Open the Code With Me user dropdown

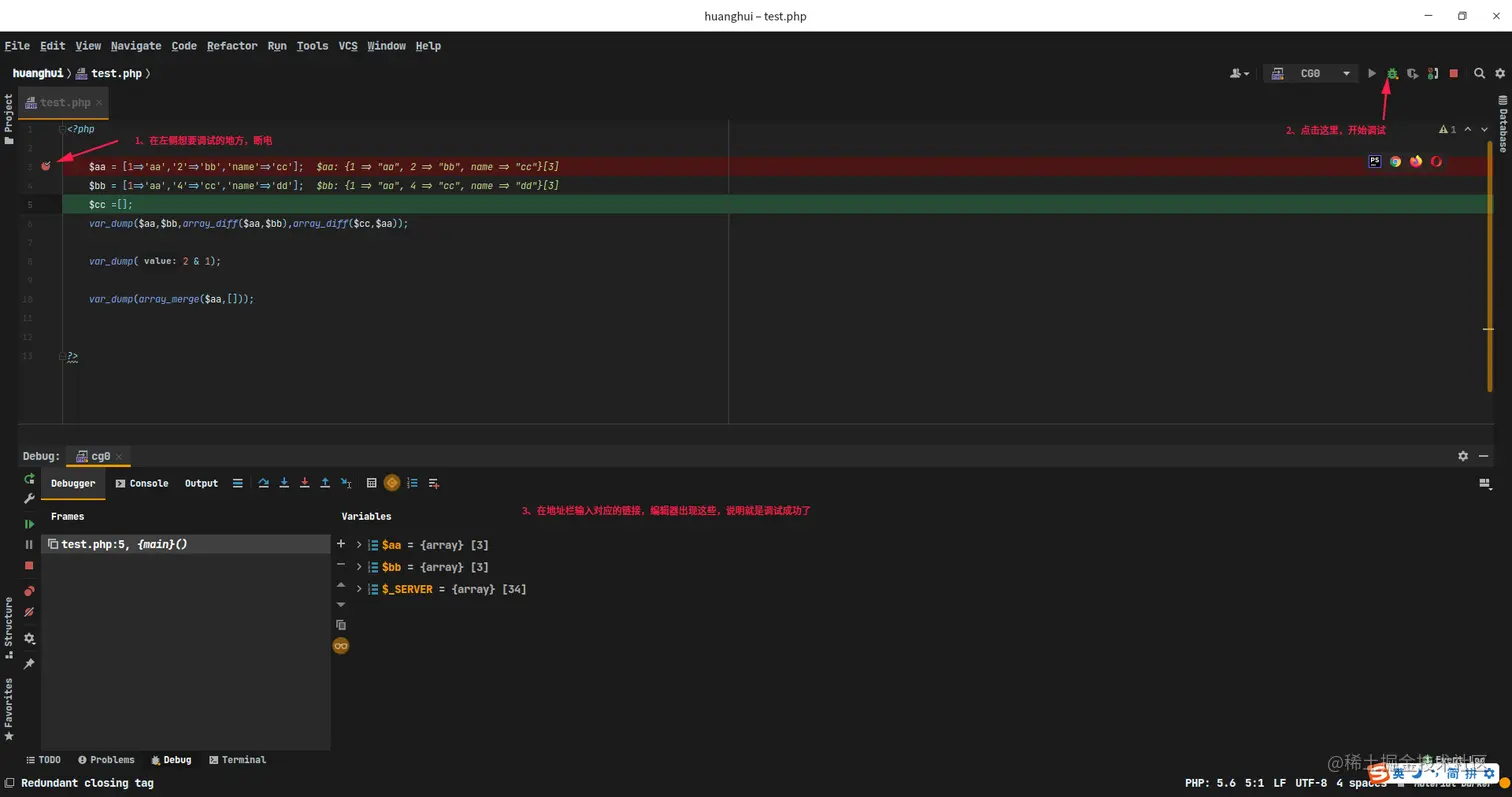pyautogui.click(x=1240, y=73)
